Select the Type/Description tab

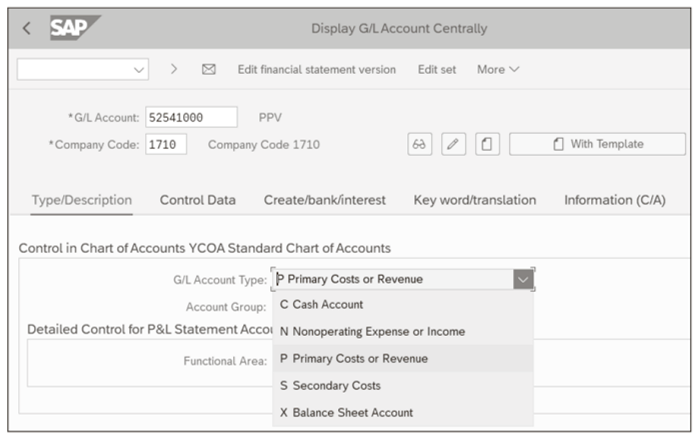click(x=82, y=200)
